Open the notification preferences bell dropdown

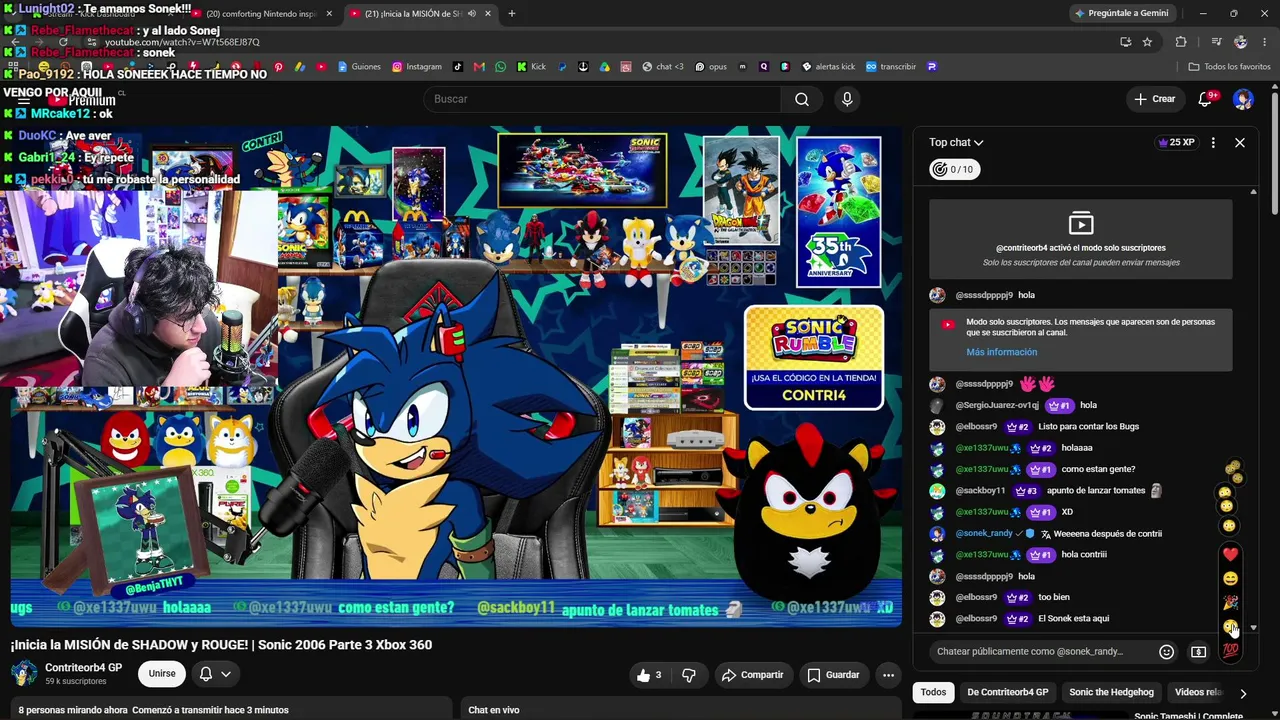[215, 674]
